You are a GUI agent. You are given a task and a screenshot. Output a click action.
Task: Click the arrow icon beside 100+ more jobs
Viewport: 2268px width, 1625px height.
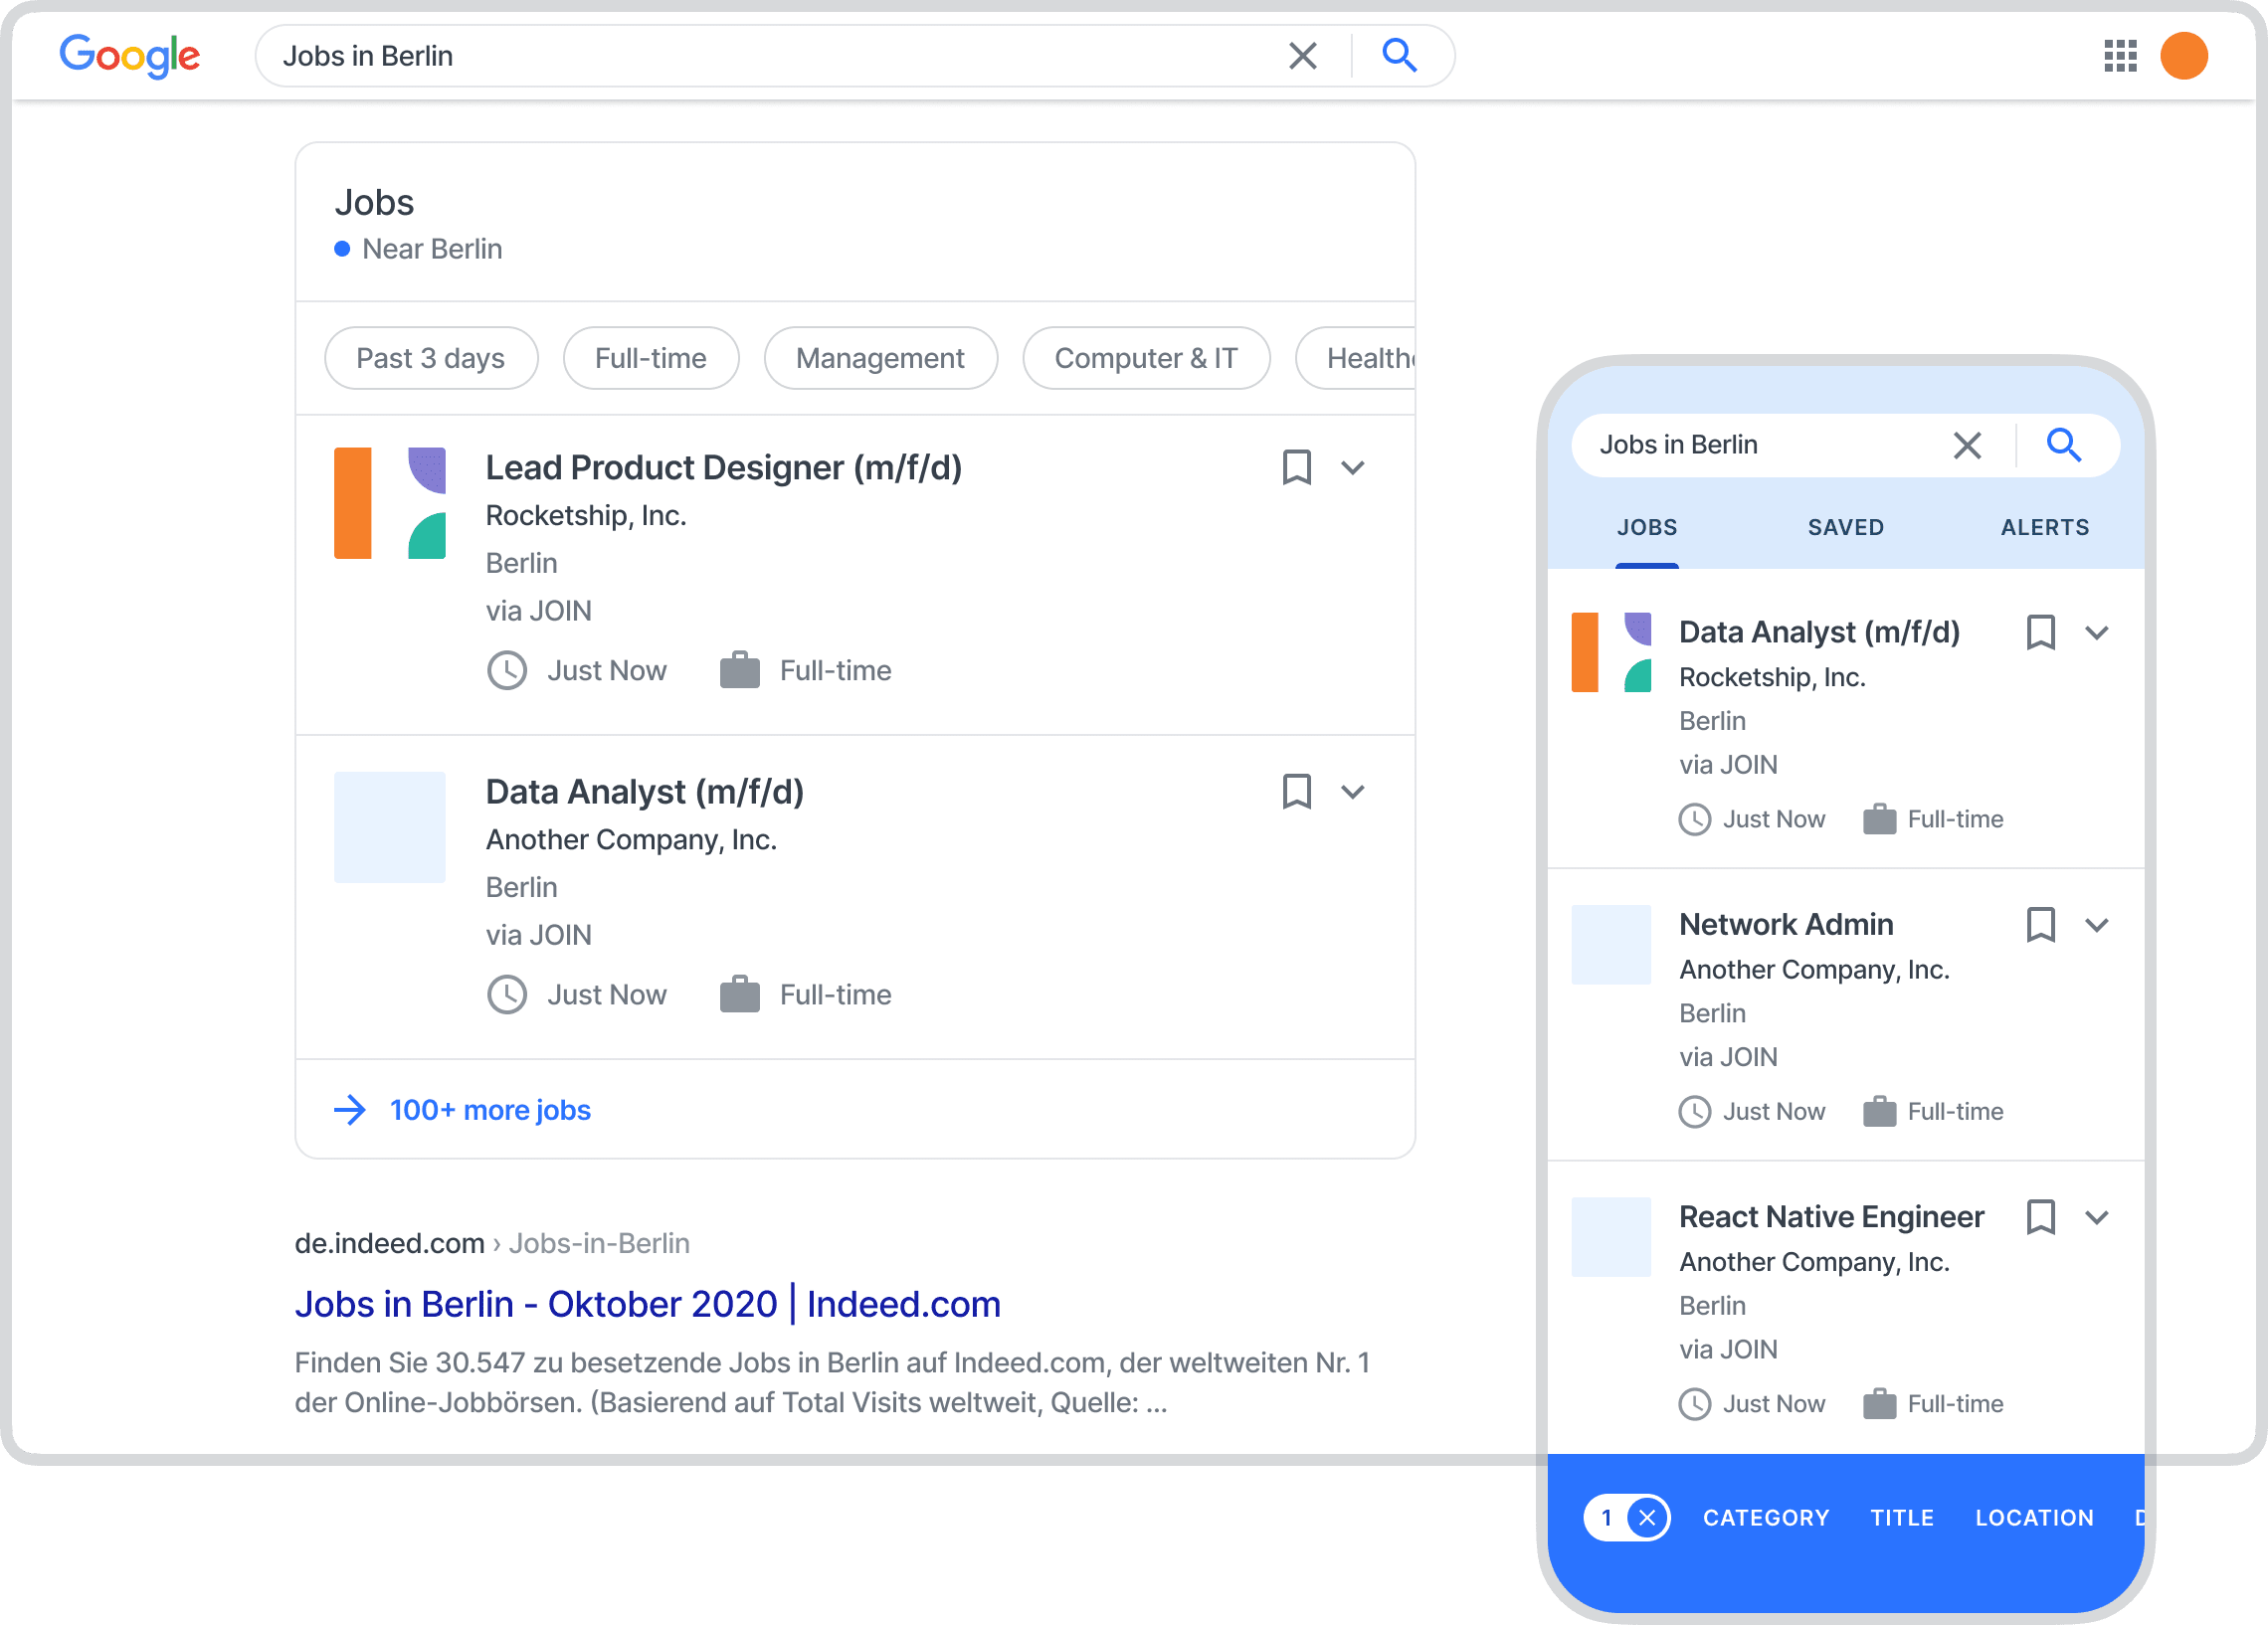[x=349, y=1110]
